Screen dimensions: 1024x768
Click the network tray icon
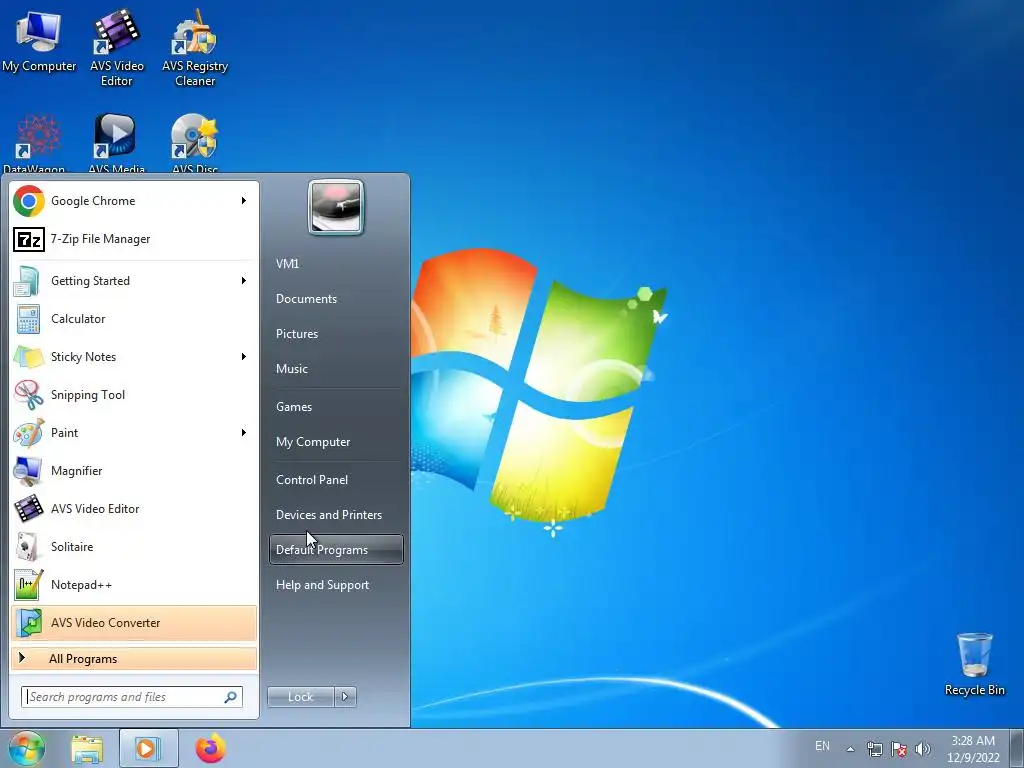pos(874,749)
